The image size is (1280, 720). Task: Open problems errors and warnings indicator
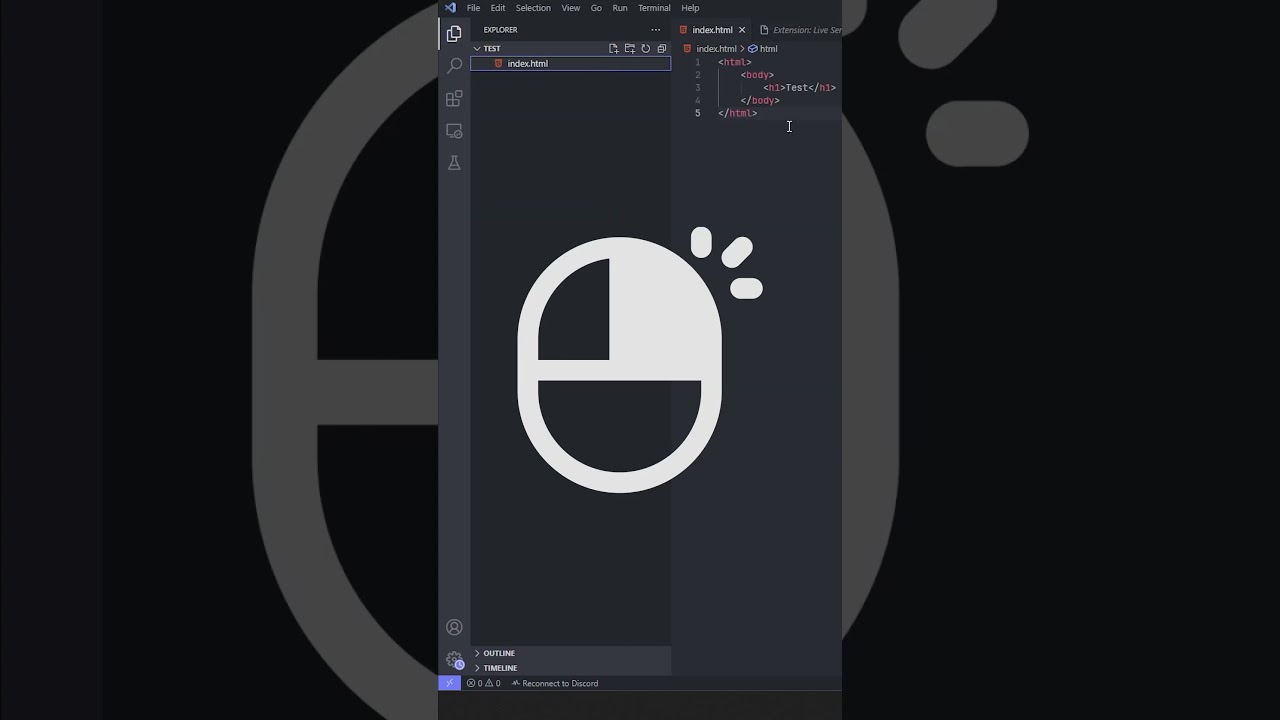pos(484,683)
